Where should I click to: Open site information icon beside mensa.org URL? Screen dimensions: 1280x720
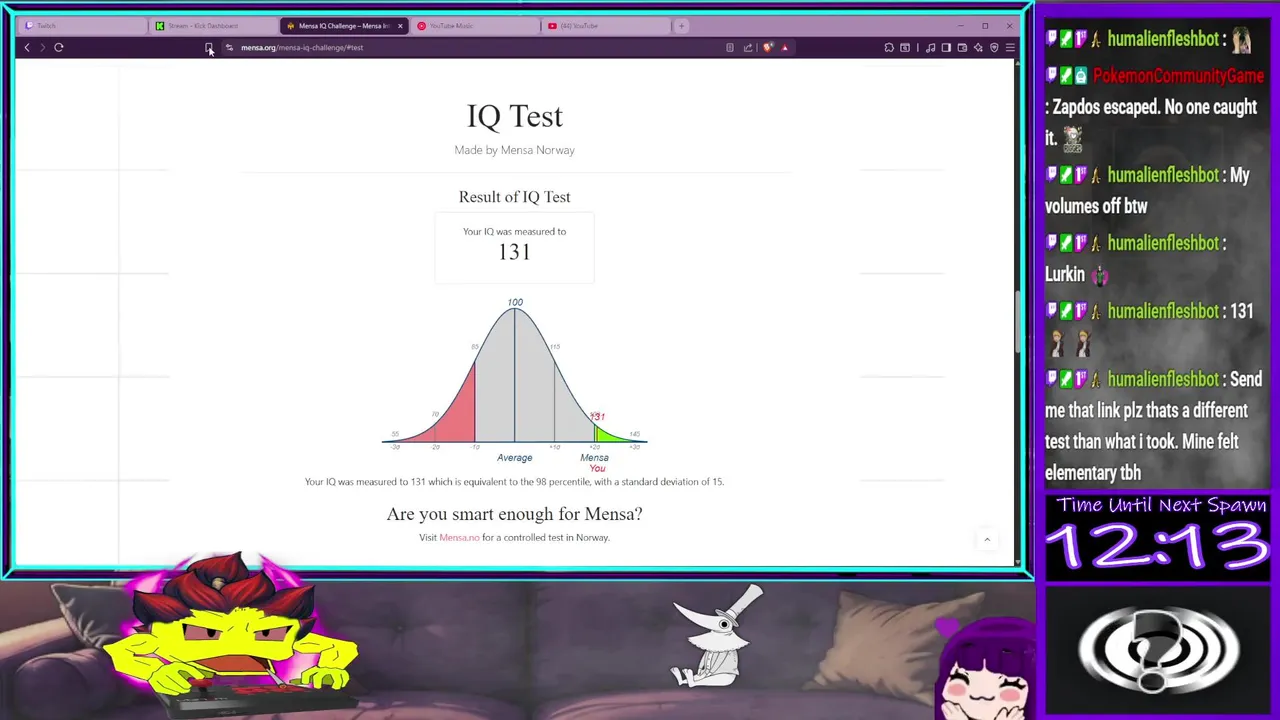[229, 47]
